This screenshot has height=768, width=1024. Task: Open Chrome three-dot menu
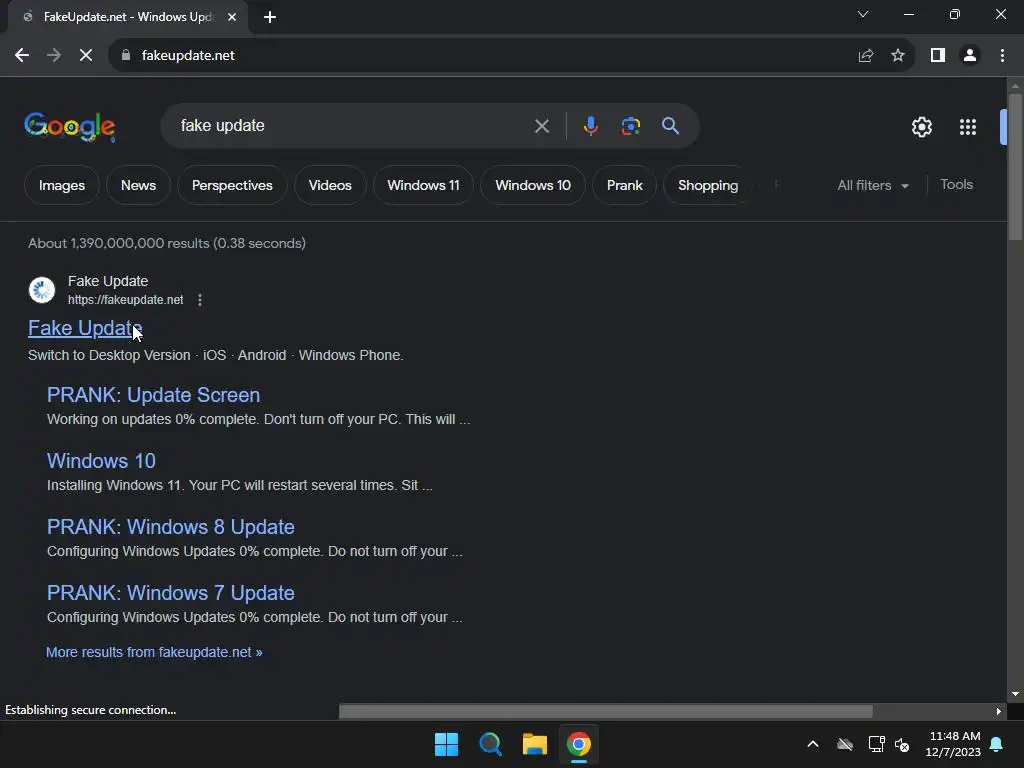pos(1002,56)
